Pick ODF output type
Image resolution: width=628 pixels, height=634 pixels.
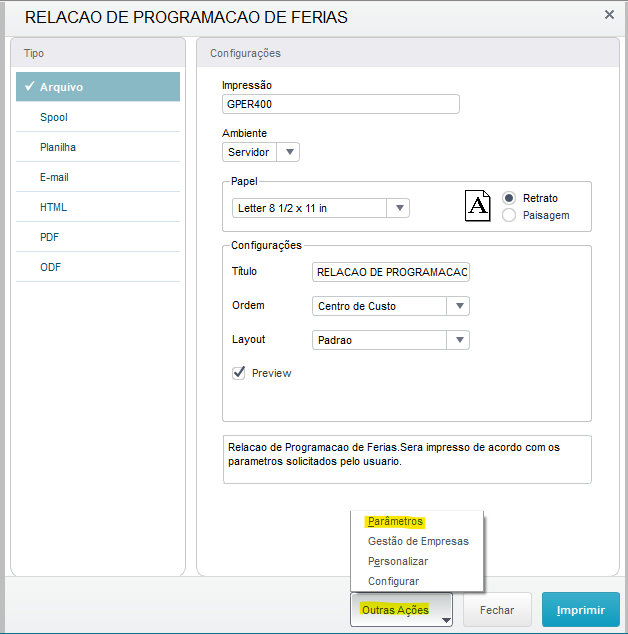pos(98,267)
